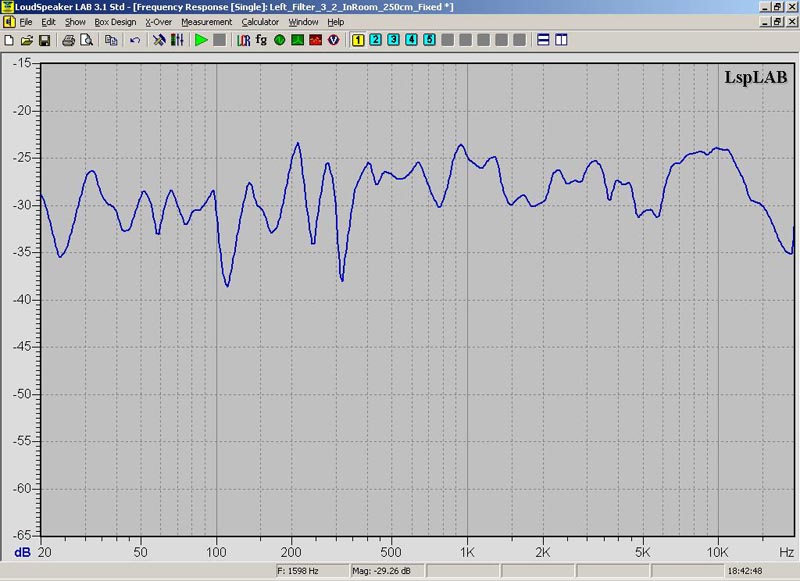Open print preview magnifier icon
Viewport: 800px width, 581px height.
(x=86, y=40)
